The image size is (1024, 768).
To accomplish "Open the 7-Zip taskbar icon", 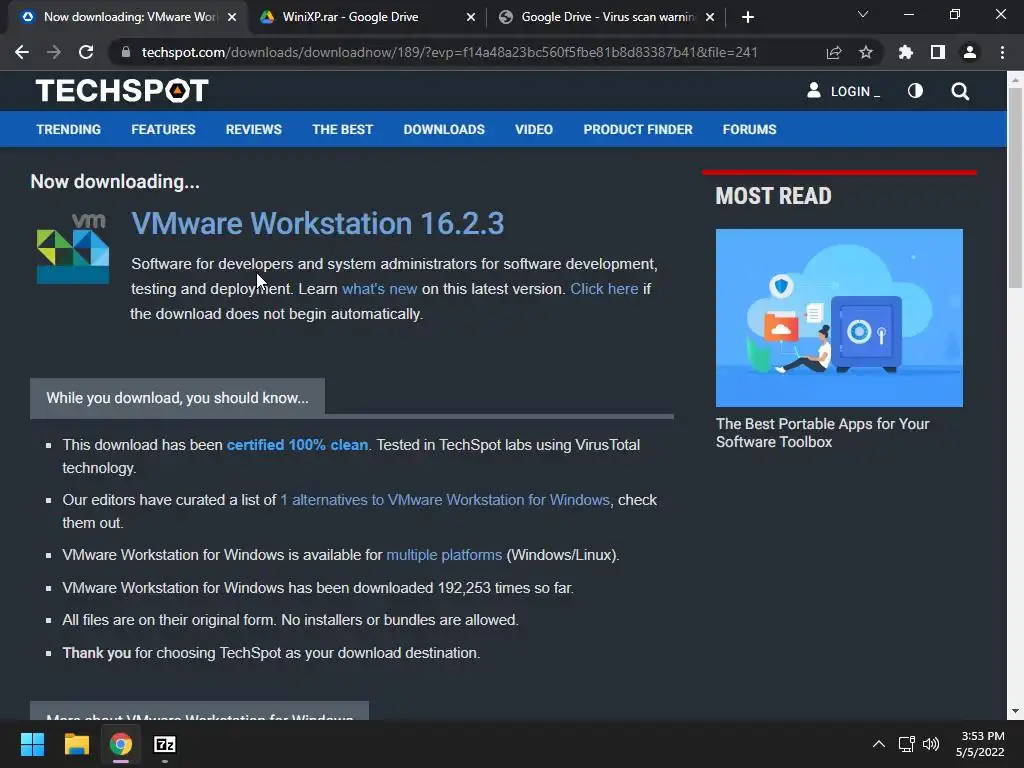I will (x=165, y=744).
